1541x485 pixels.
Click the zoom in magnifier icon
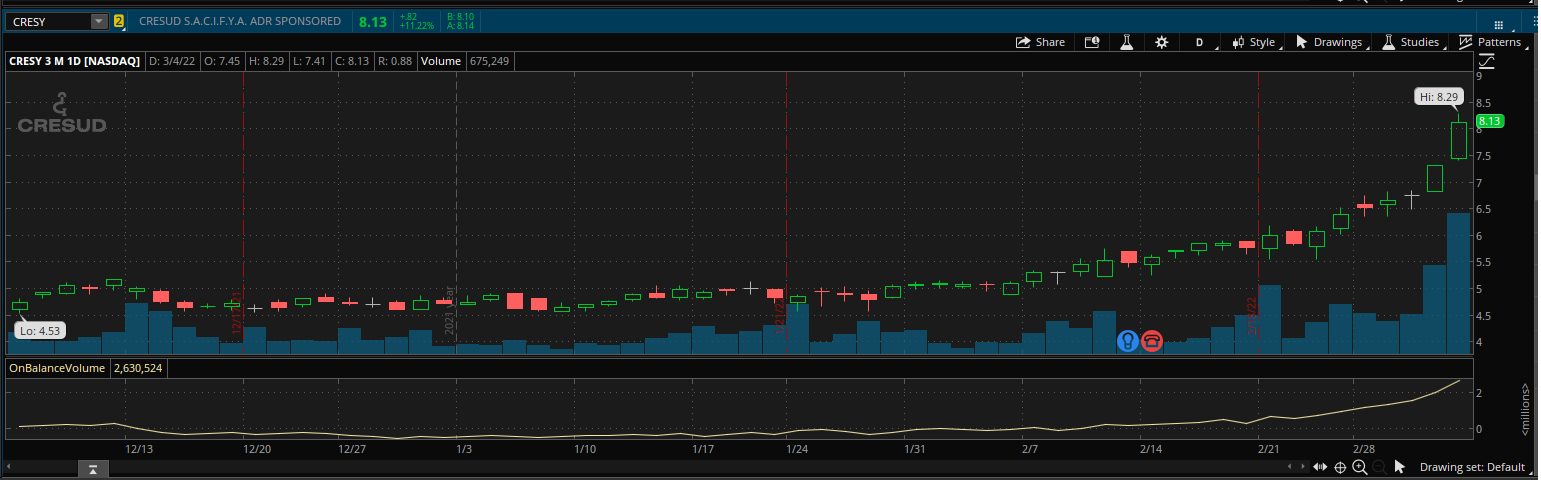point(1359,467)
